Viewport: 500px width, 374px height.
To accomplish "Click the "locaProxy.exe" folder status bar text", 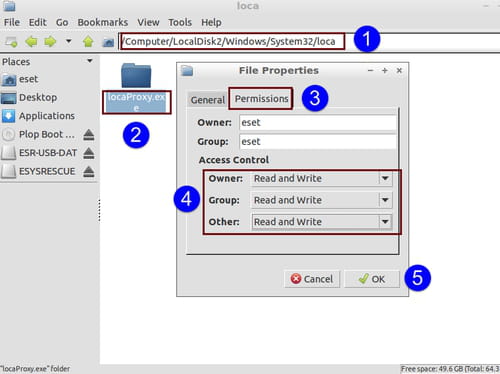I will pyautogui.click(x=35, y=369).
